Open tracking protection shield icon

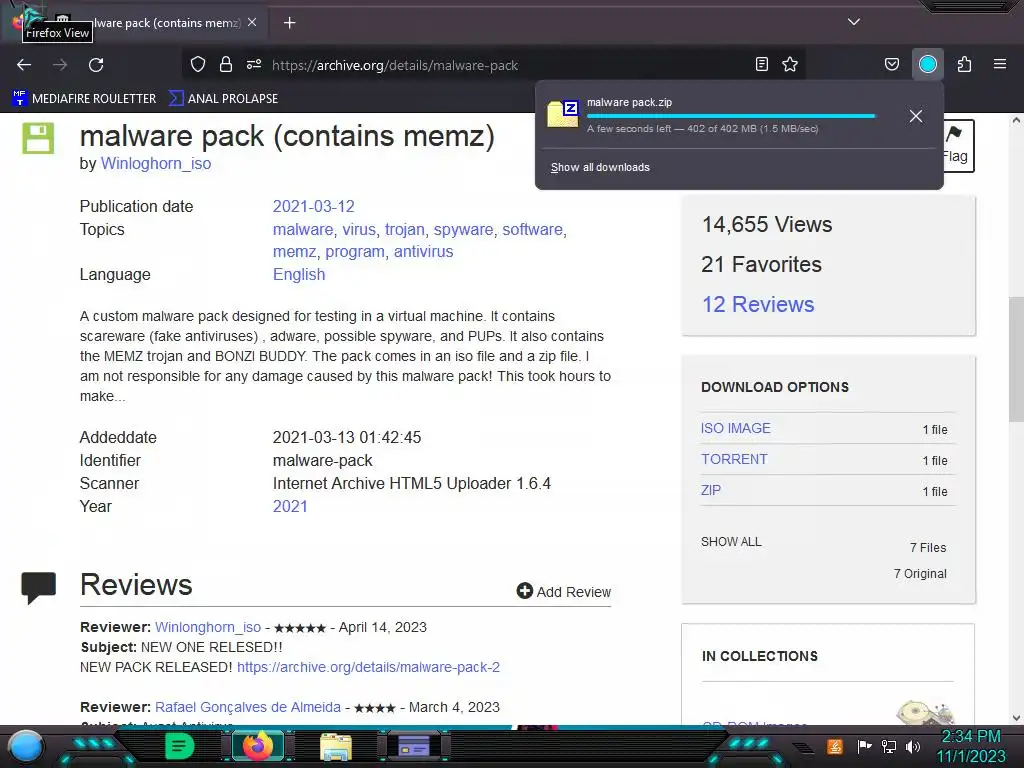198,64
